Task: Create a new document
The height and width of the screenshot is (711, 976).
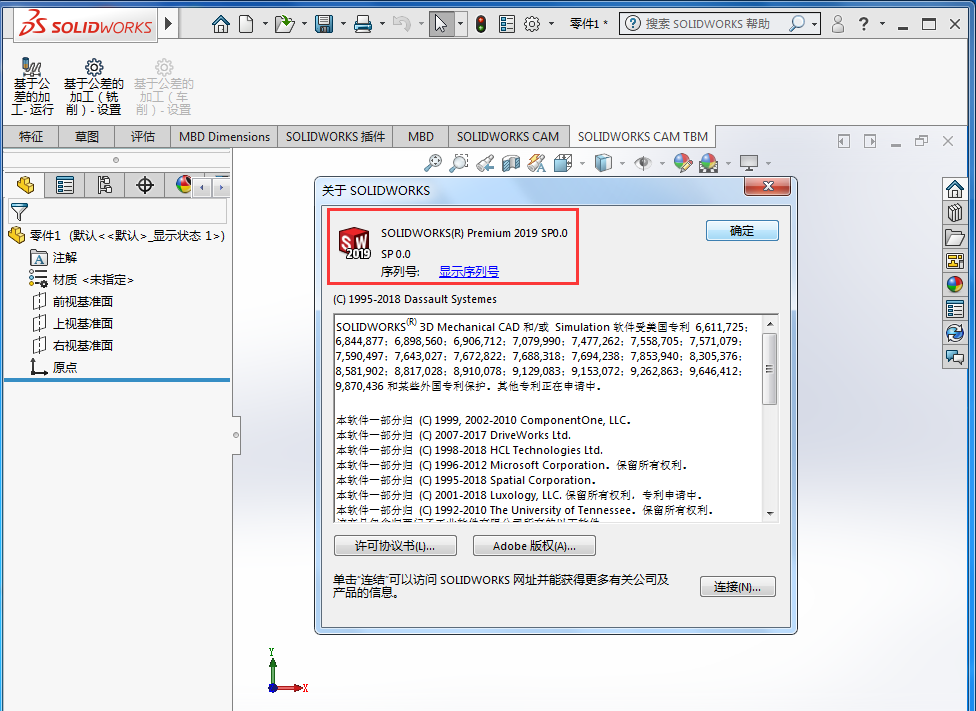Action: coord(246,24)
